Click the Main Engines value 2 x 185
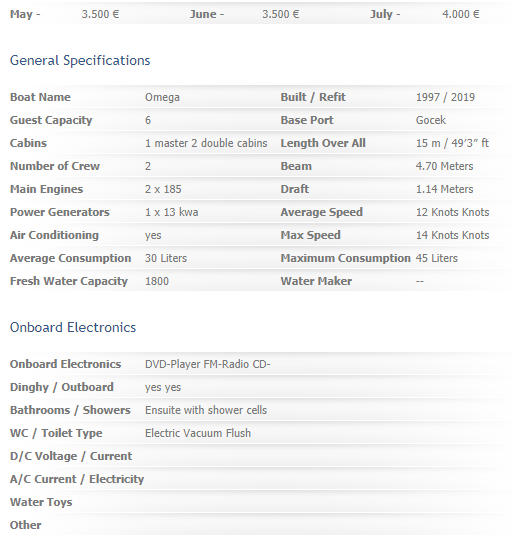This screenshot has width=513, height=537. click(163, 189)
